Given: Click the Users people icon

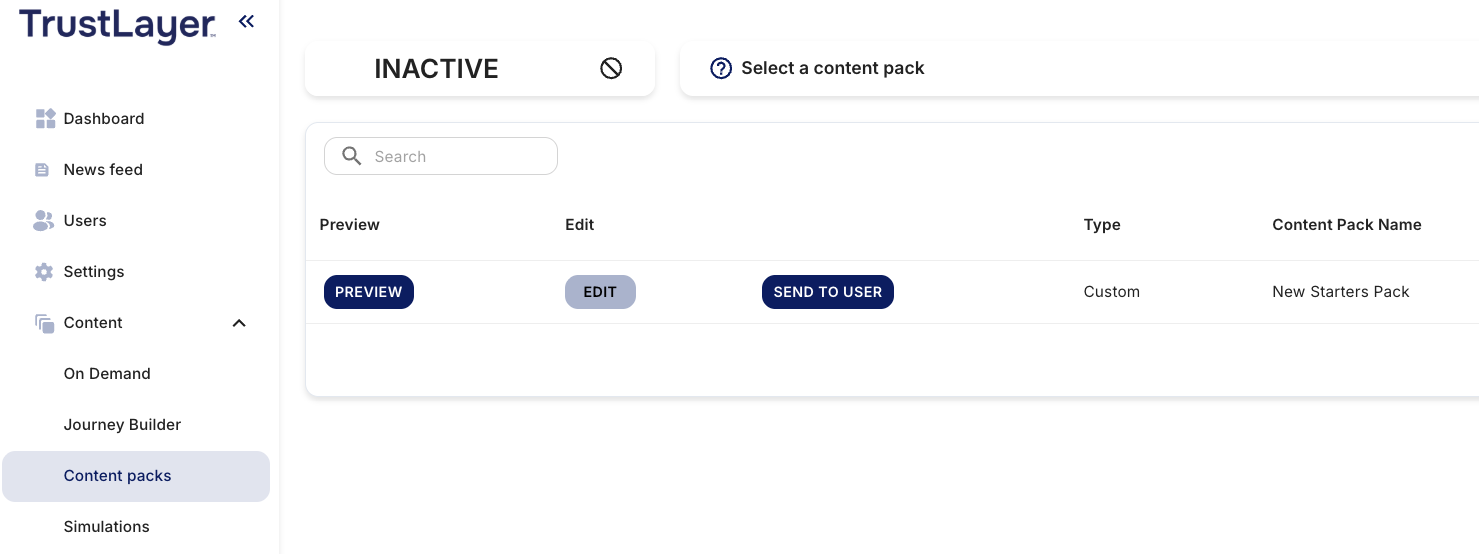Looking at the screenshot, I should 44,221.
